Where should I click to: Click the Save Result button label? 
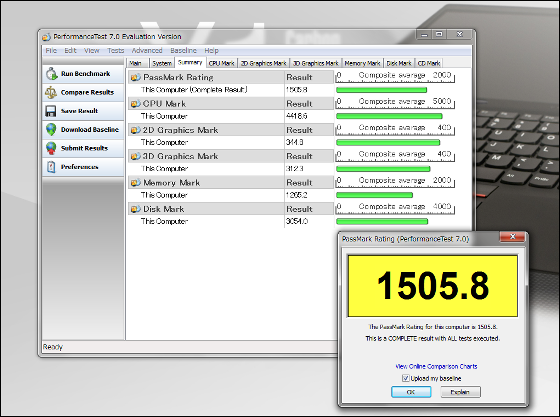coord(79,111)
